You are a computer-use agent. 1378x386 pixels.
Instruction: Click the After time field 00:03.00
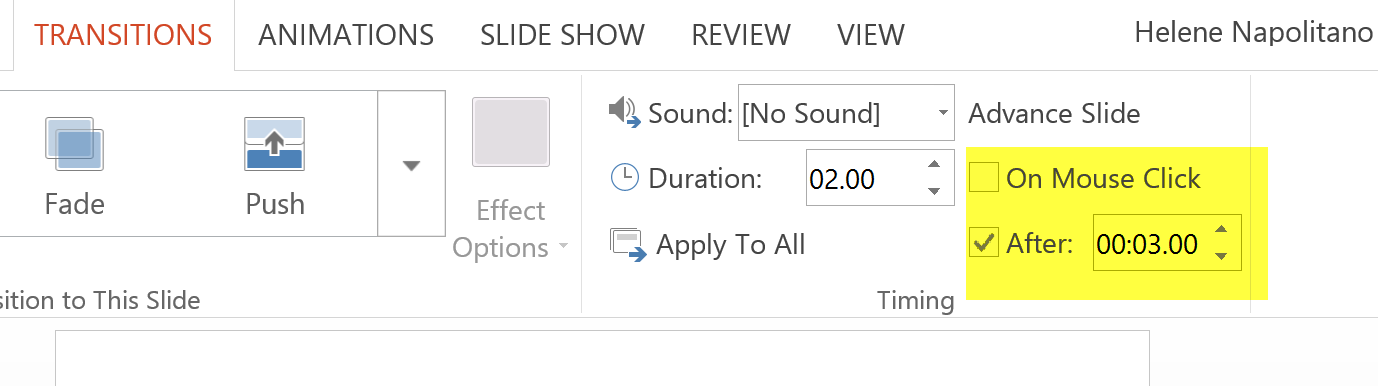point(1149,243)
